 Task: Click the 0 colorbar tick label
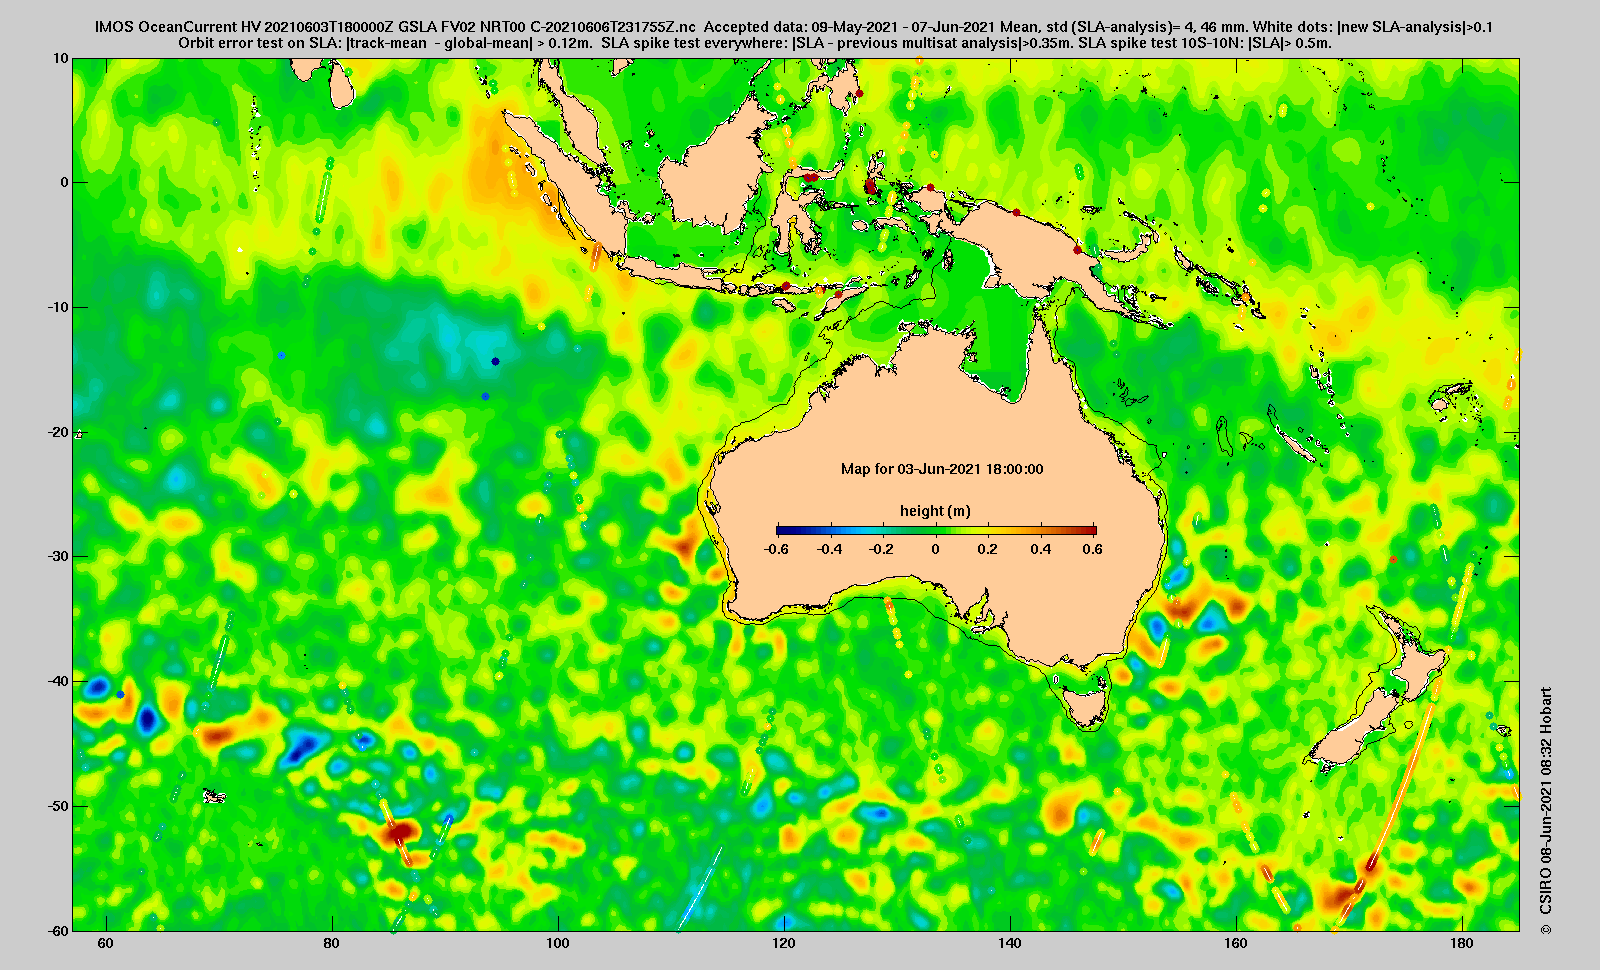click(x=936, y=549)
